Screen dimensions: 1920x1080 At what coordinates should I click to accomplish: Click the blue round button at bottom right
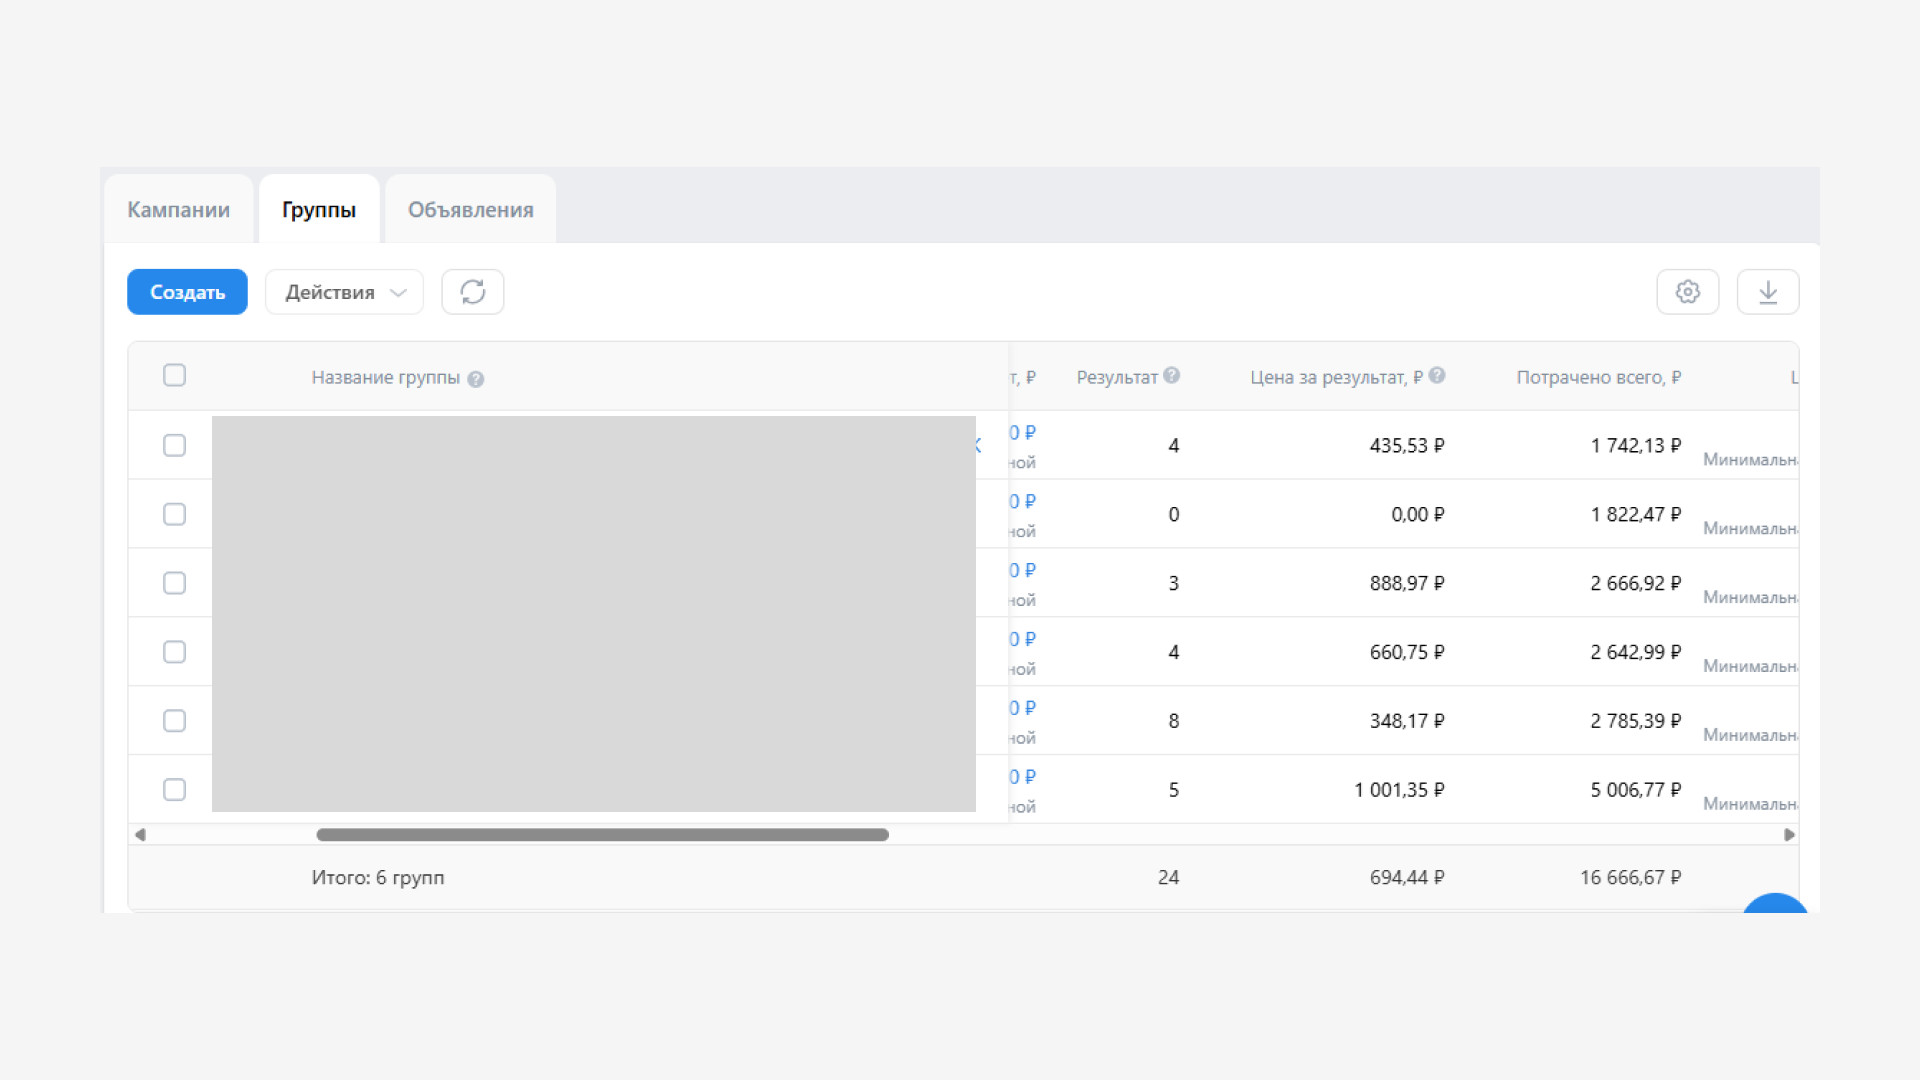1775,904
